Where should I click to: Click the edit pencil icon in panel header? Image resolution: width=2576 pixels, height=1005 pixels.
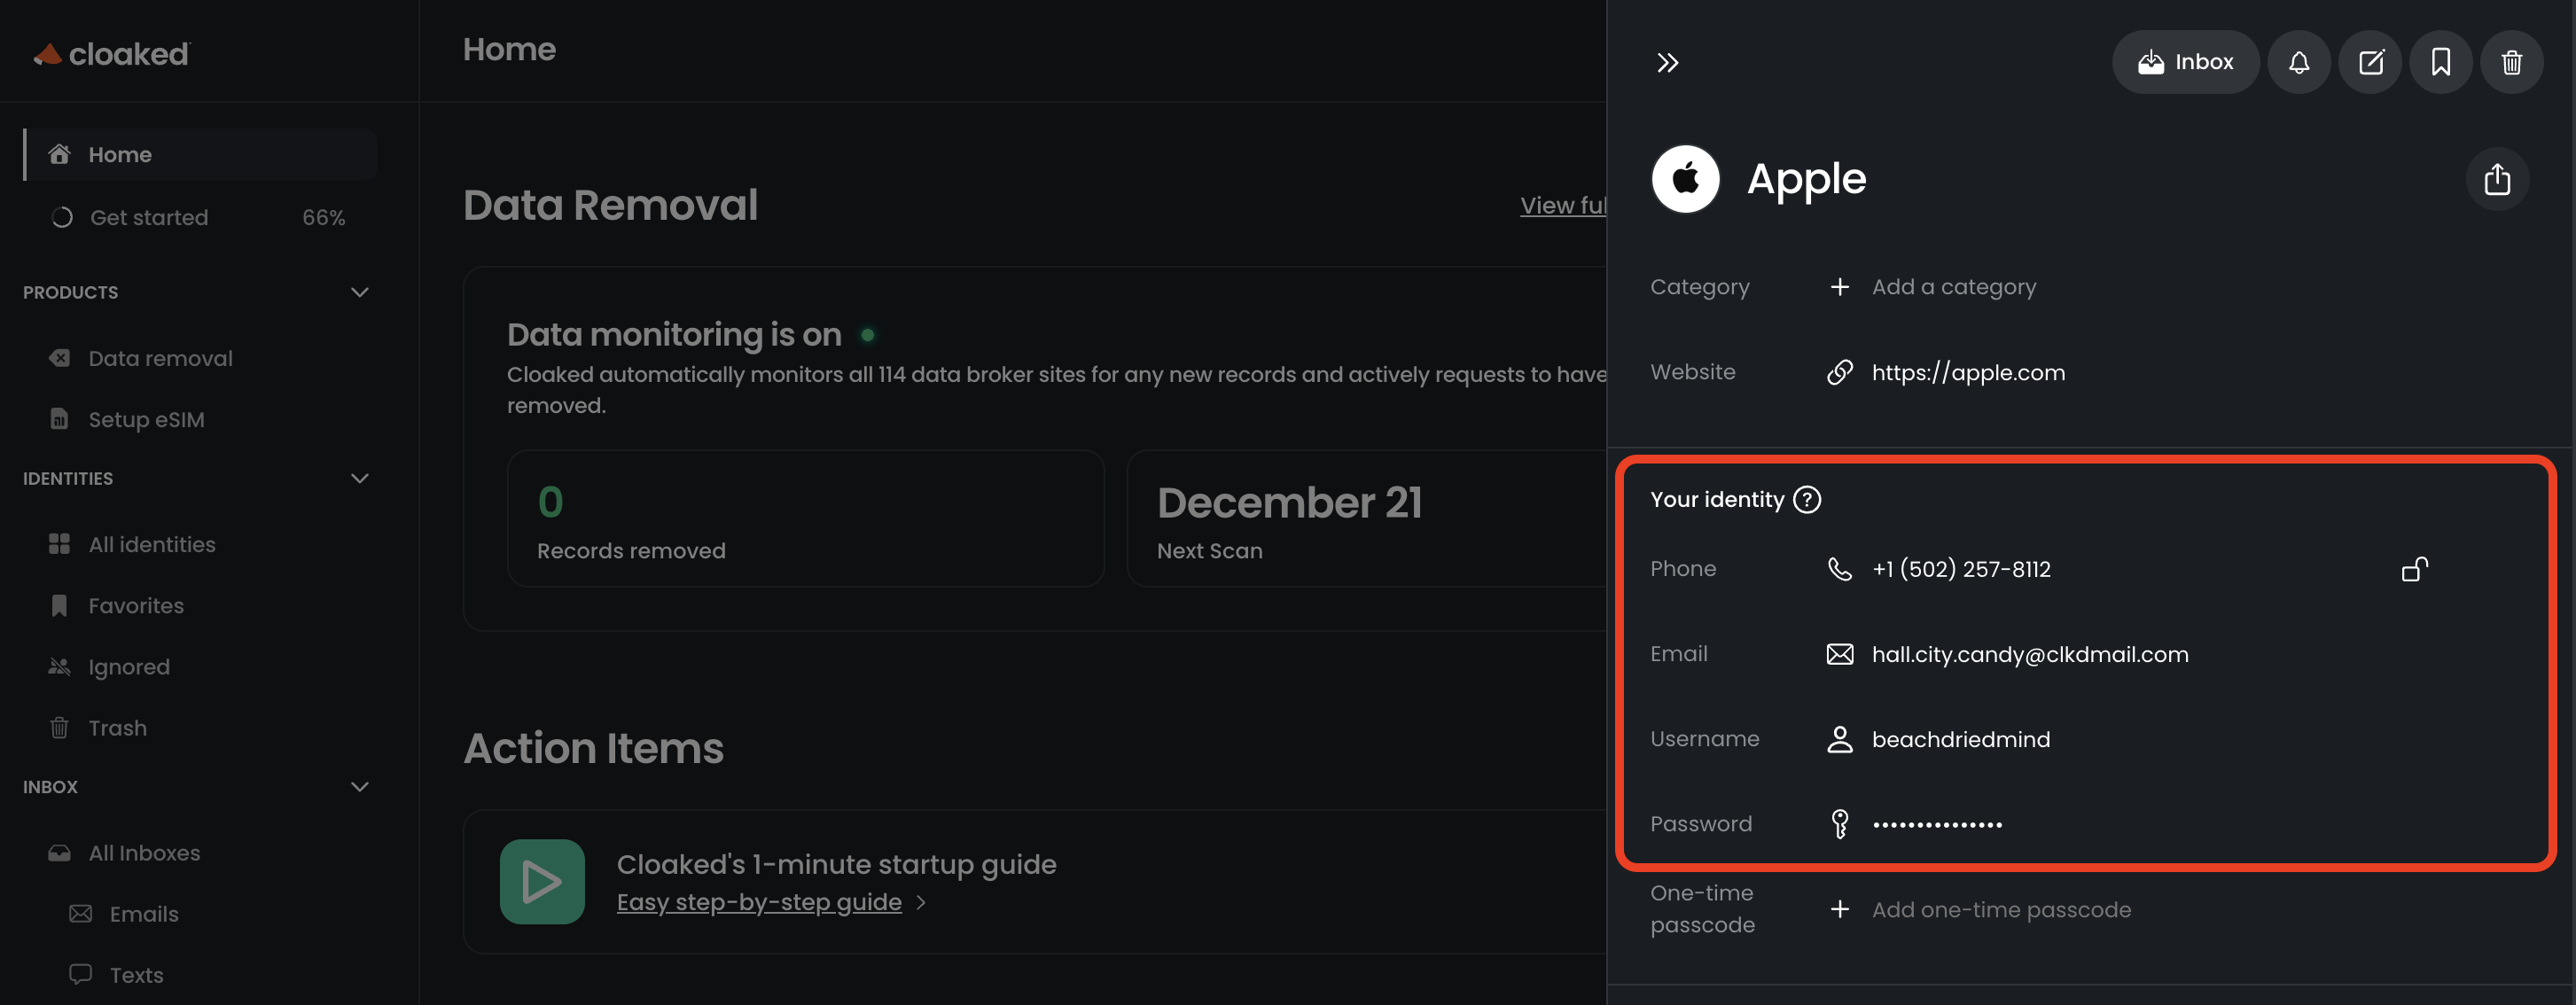(2370, 62)
